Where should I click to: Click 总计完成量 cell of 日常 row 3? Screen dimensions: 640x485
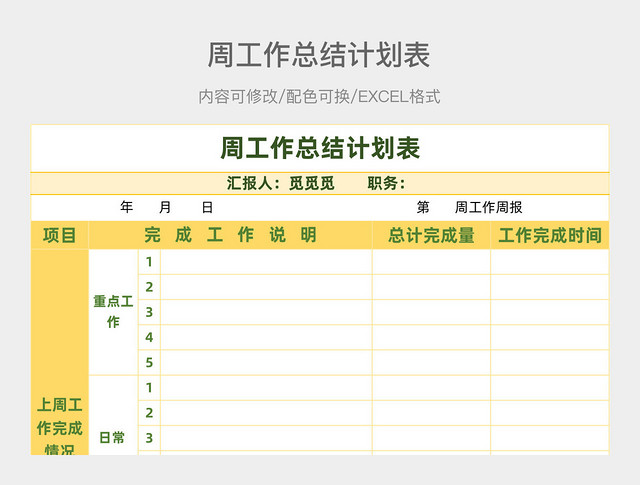(x=431, y=438)
